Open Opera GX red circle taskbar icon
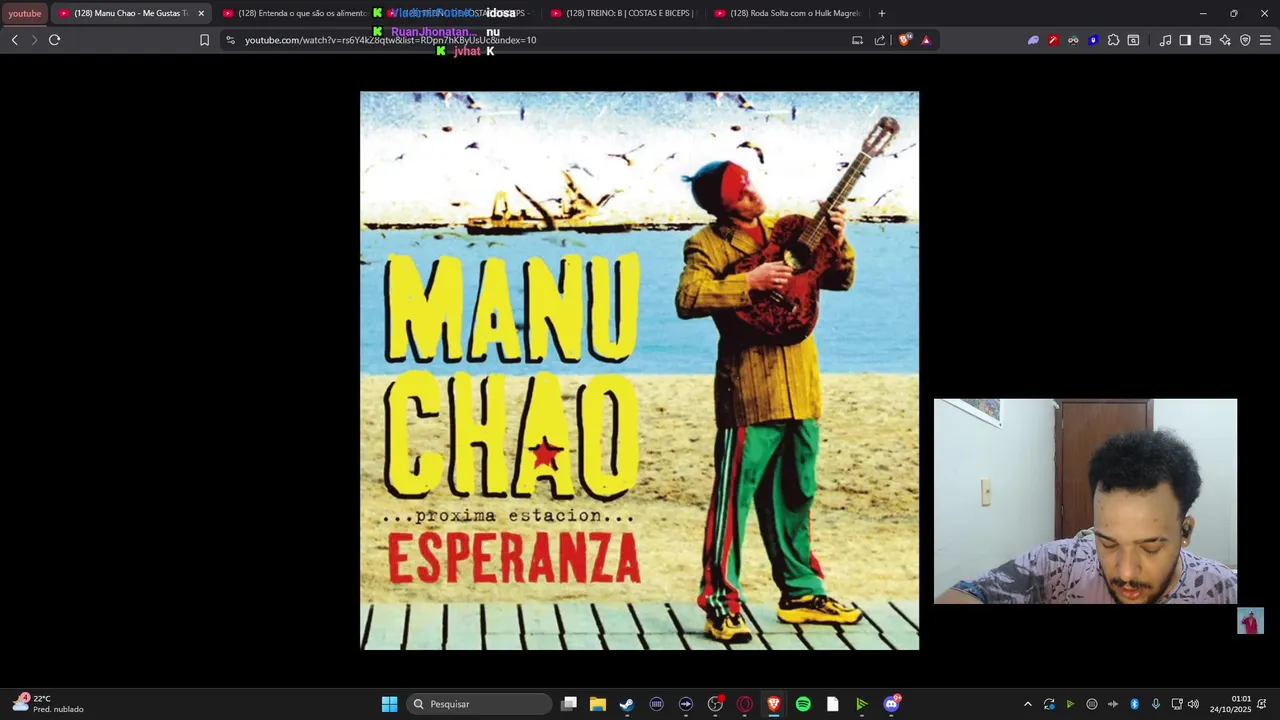The height and width of the screenshot is (720, 1280). click(x=744, y=704)
